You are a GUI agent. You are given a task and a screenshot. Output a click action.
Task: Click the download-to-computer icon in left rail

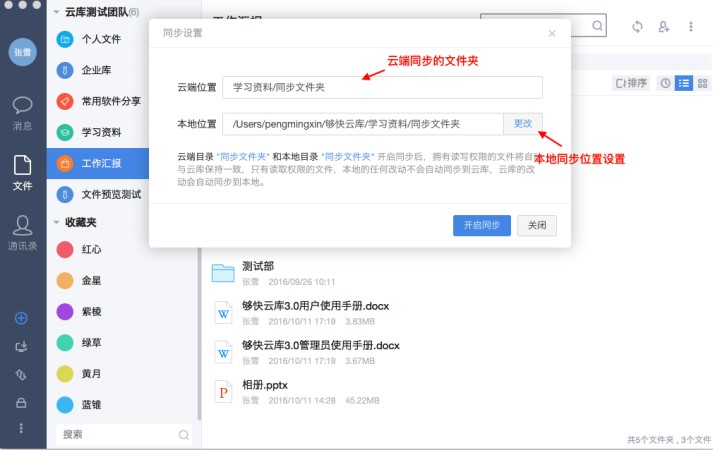pos(21,346)
